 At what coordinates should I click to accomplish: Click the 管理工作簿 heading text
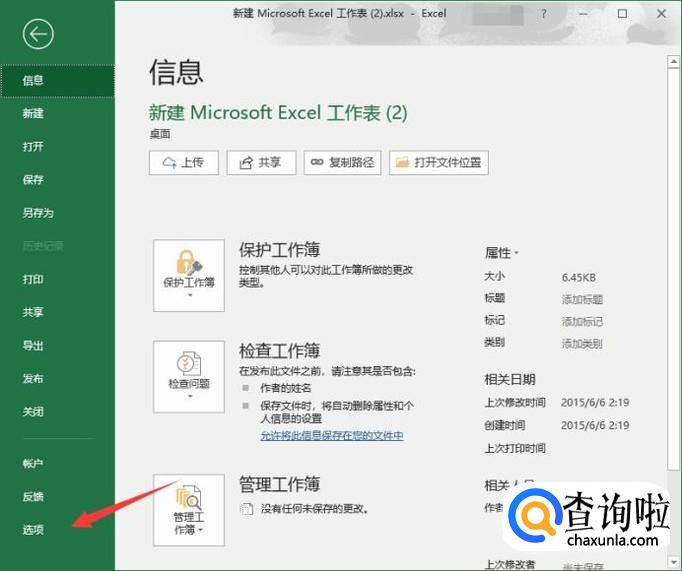click(279, 484)
